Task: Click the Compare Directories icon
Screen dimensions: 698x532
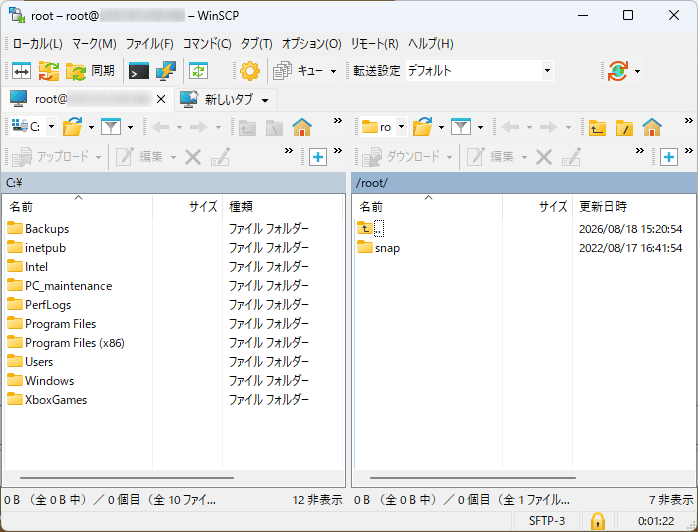Action: coord(49,71)
